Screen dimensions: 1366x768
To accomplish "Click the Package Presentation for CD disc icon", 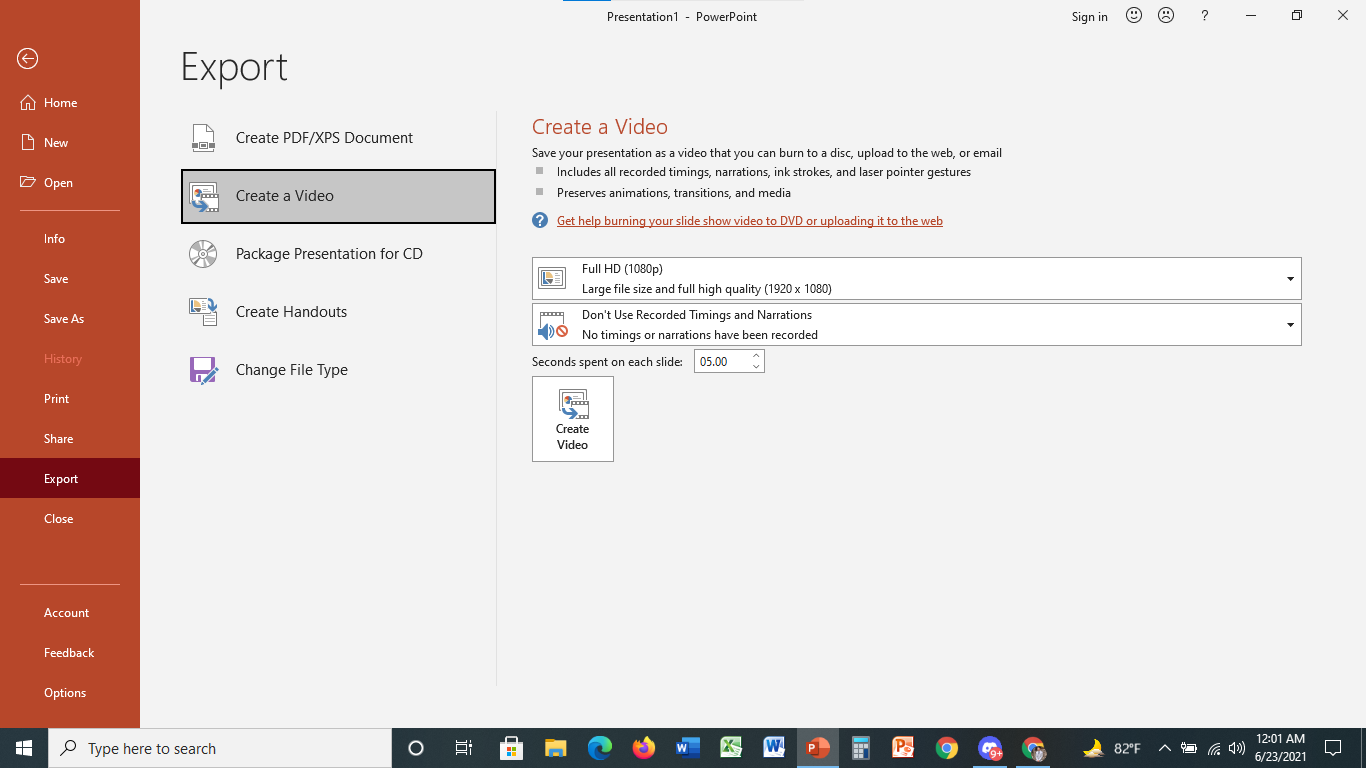I will (x=203, y=254).
